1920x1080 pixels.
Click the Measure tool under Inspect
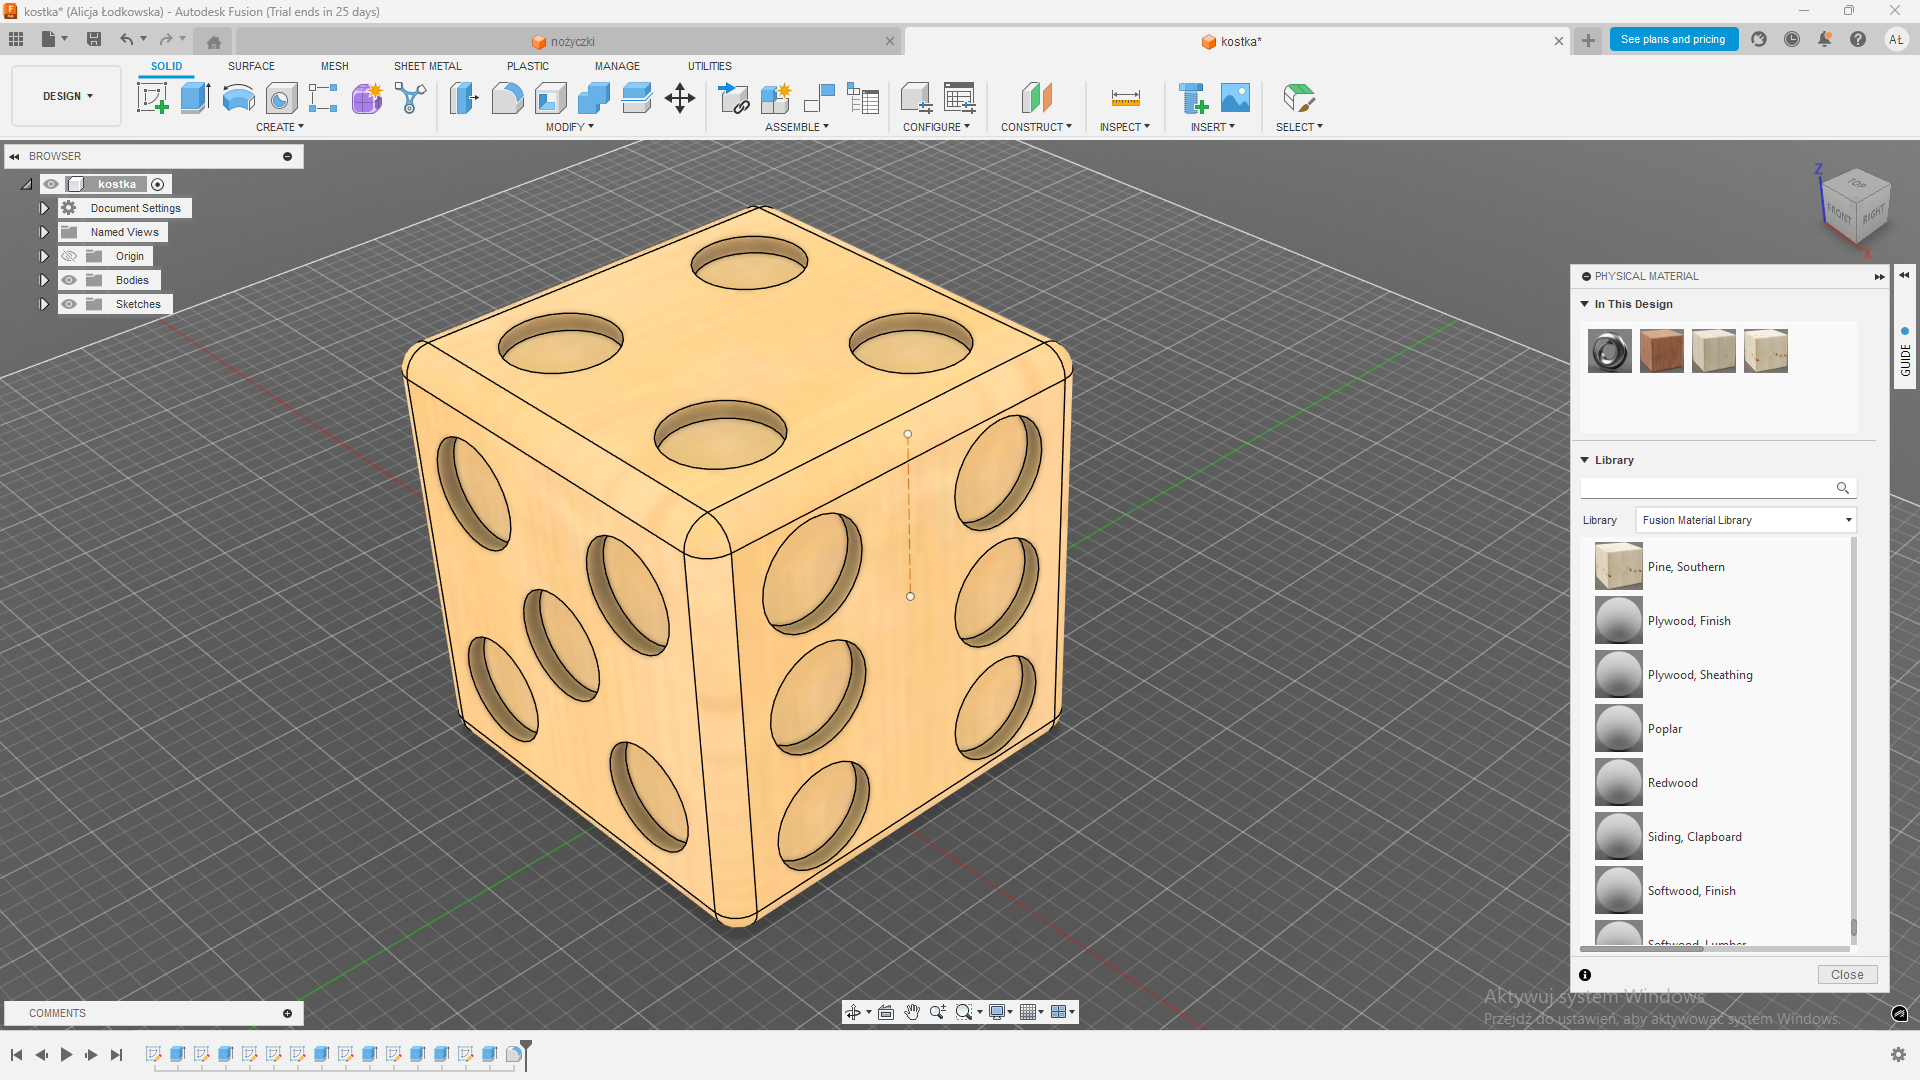1125,98
